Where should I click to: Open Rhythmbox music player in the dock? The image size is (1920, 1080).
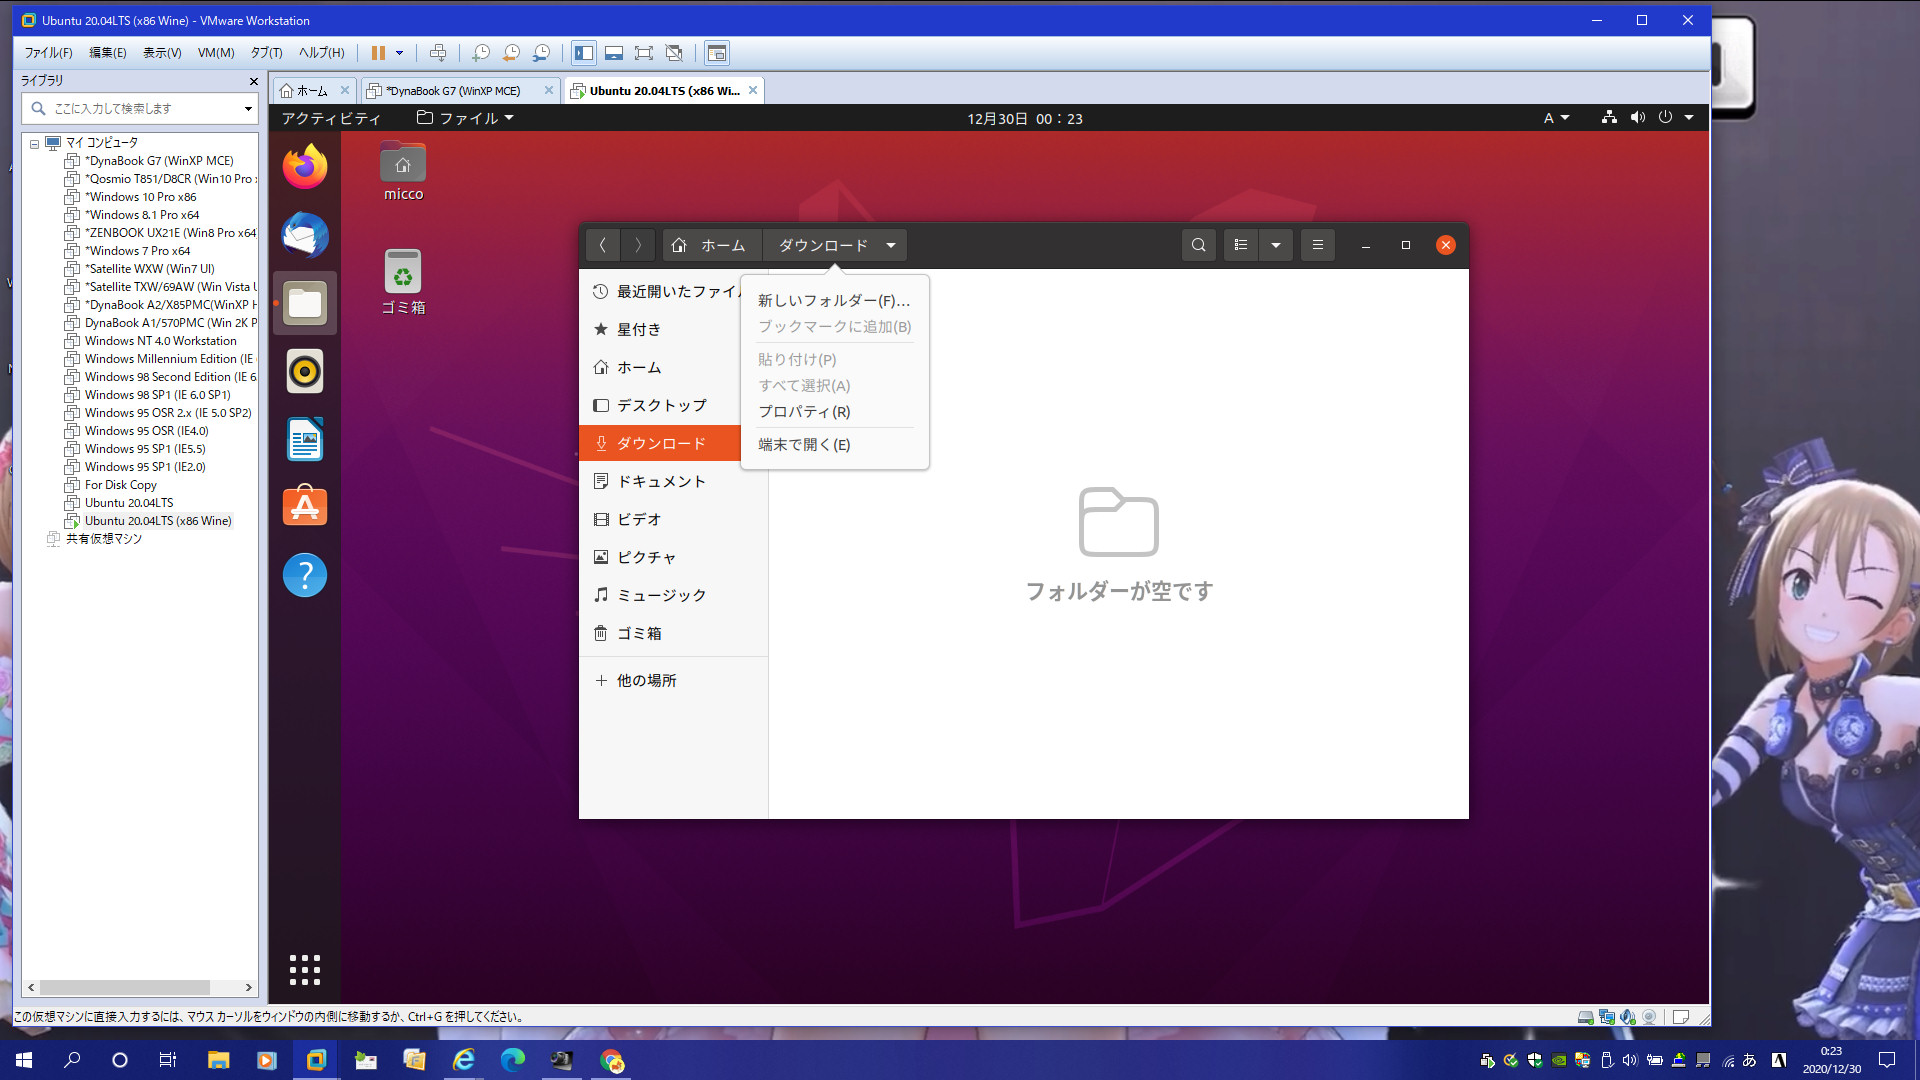[x=305, y=371]
